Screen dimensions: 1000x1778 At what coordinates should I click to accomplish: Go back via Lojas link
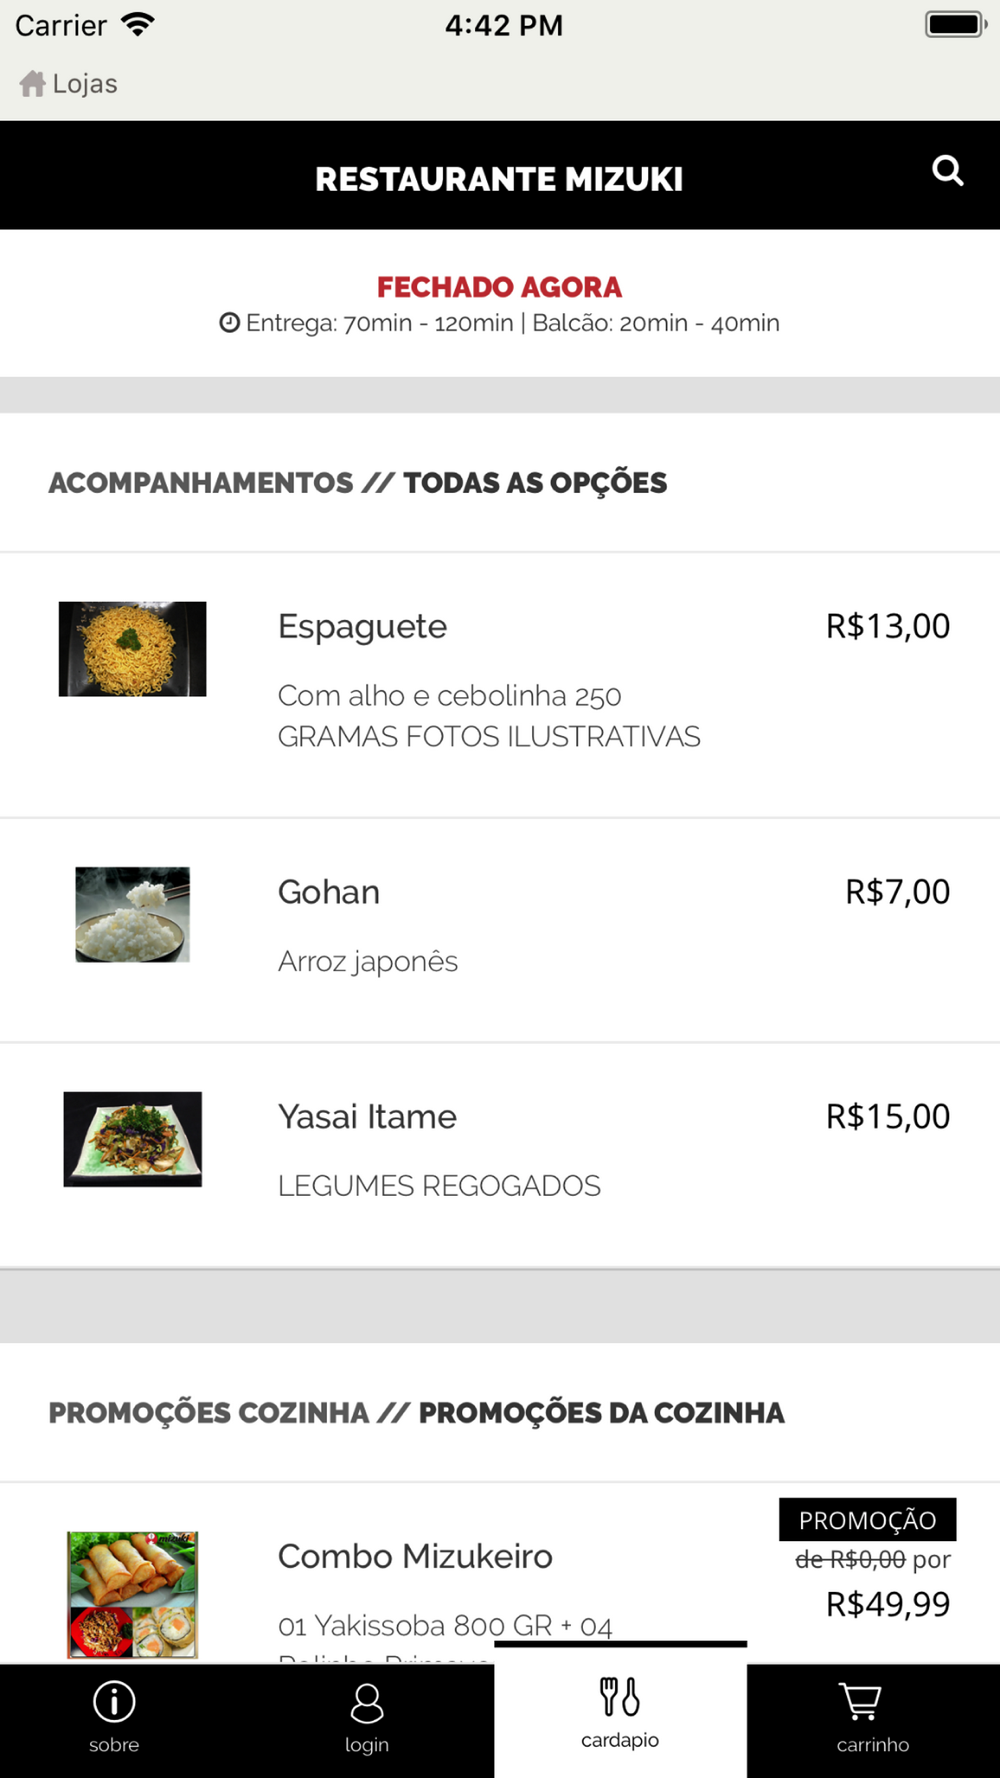(85, 84)
